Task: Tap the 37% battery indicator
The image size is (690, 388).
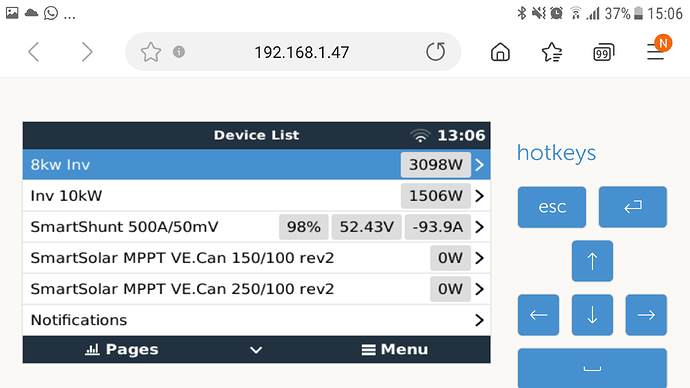Action: [x=624, y=14]
